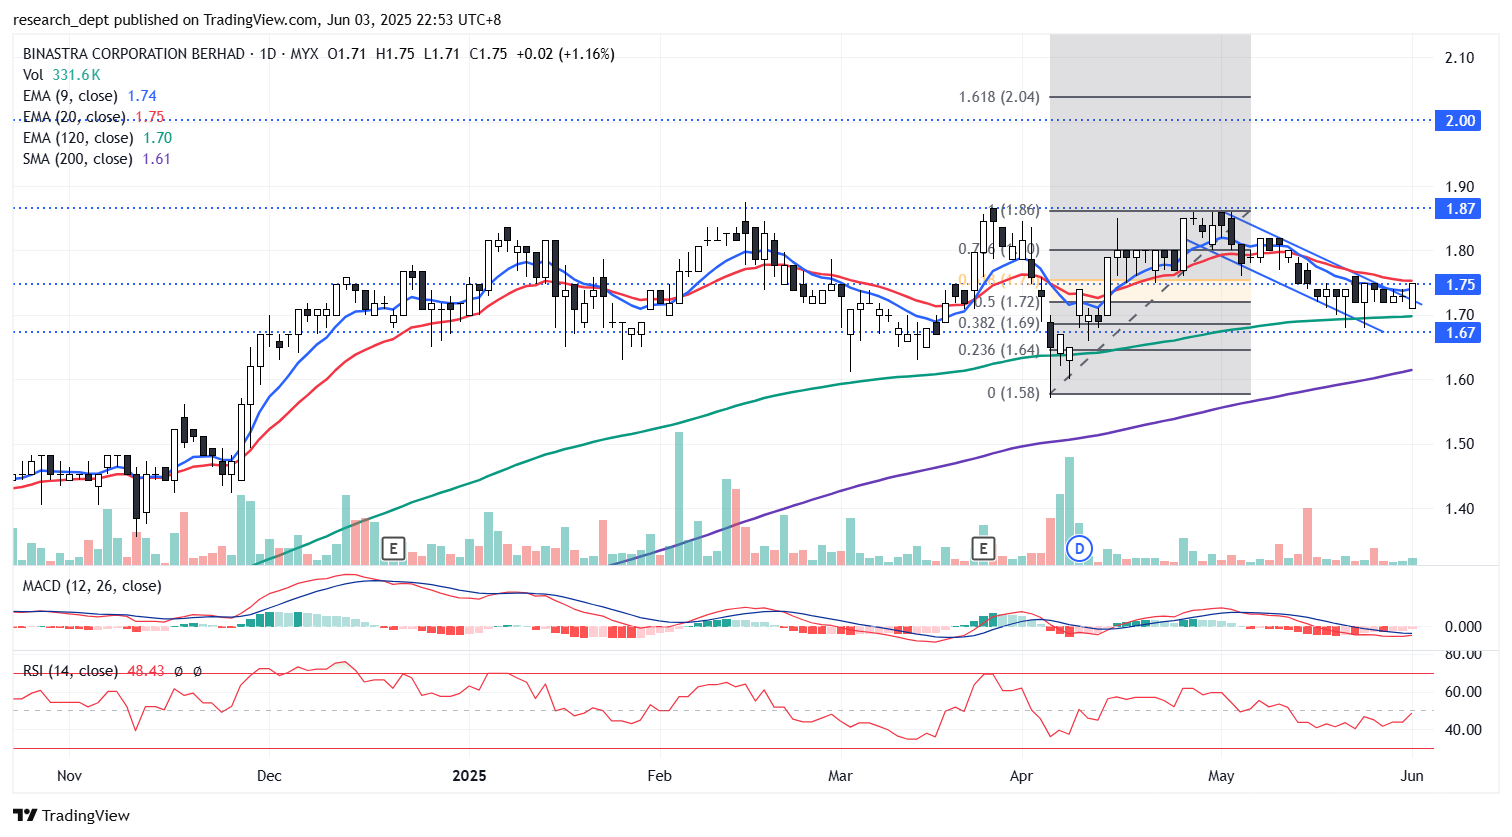Click the 0 (1.58) Fibonacci label
The width and height of the screenshot is (1512, 837).
(1014, 393)
